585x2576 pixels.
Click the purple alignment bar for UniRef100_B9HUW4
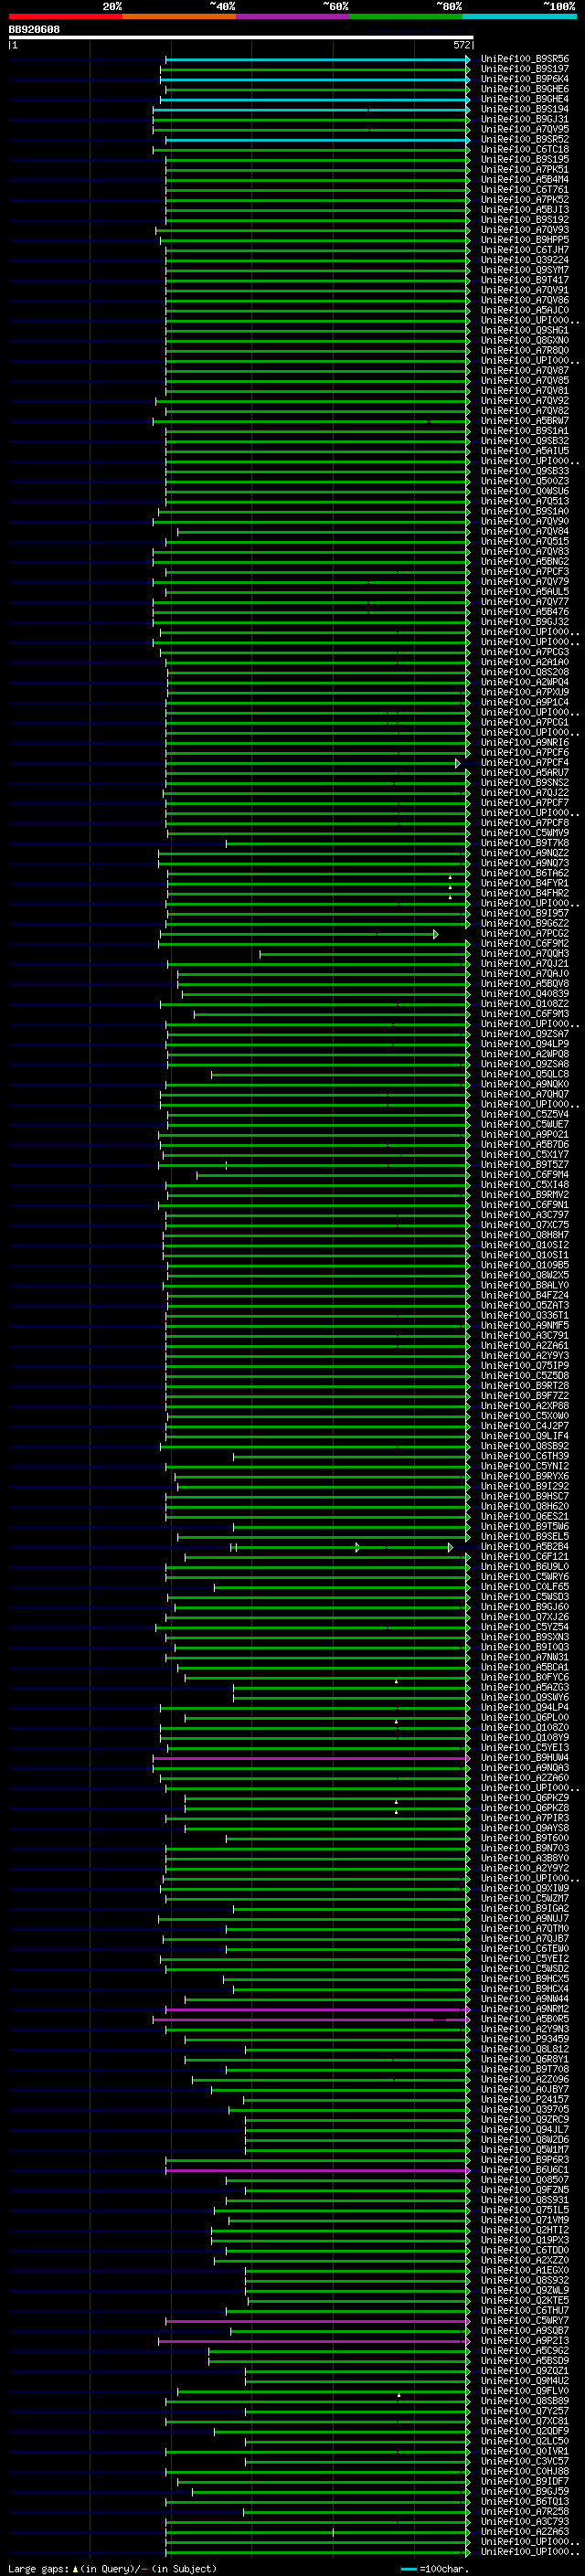click(310, 1759)
